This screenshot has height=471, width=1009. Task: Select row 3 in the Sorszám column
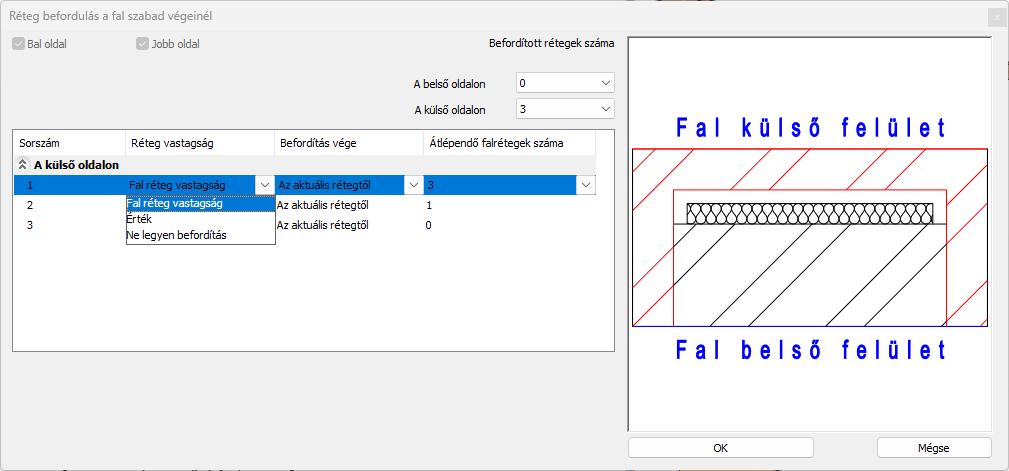[31, 226]
